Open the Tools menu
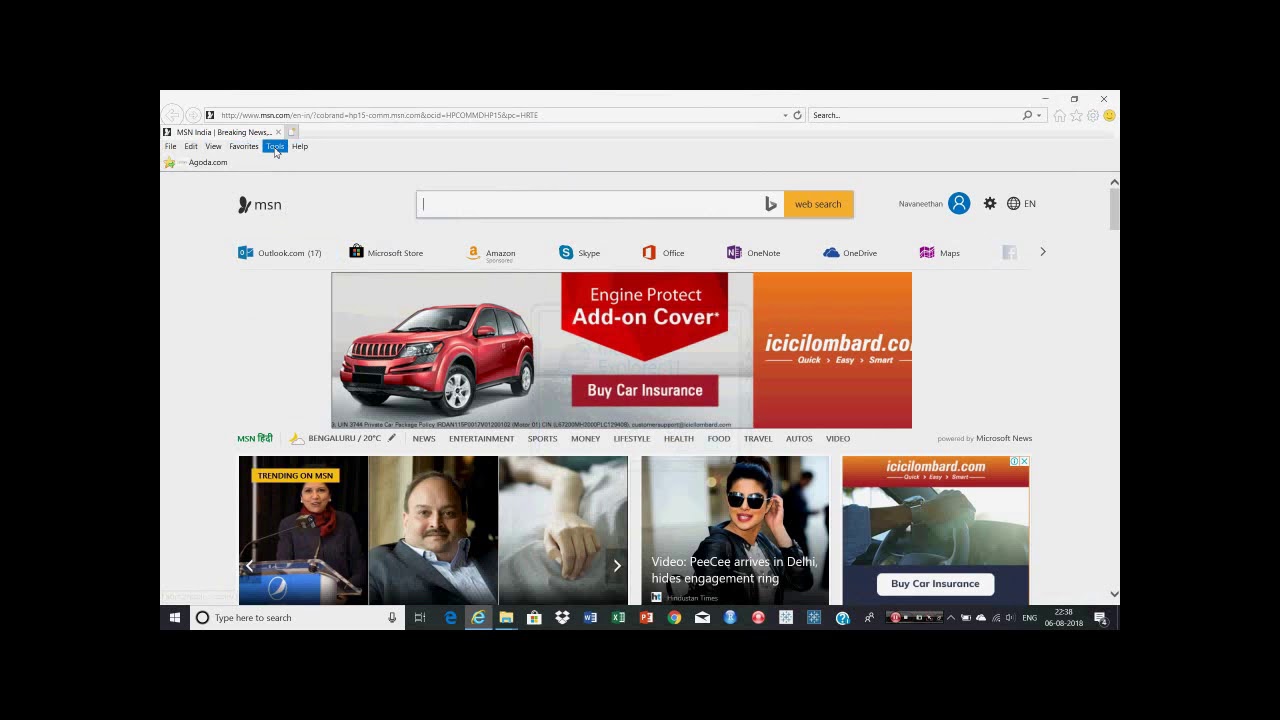The image size is (1280, 720). click(275, 146)
